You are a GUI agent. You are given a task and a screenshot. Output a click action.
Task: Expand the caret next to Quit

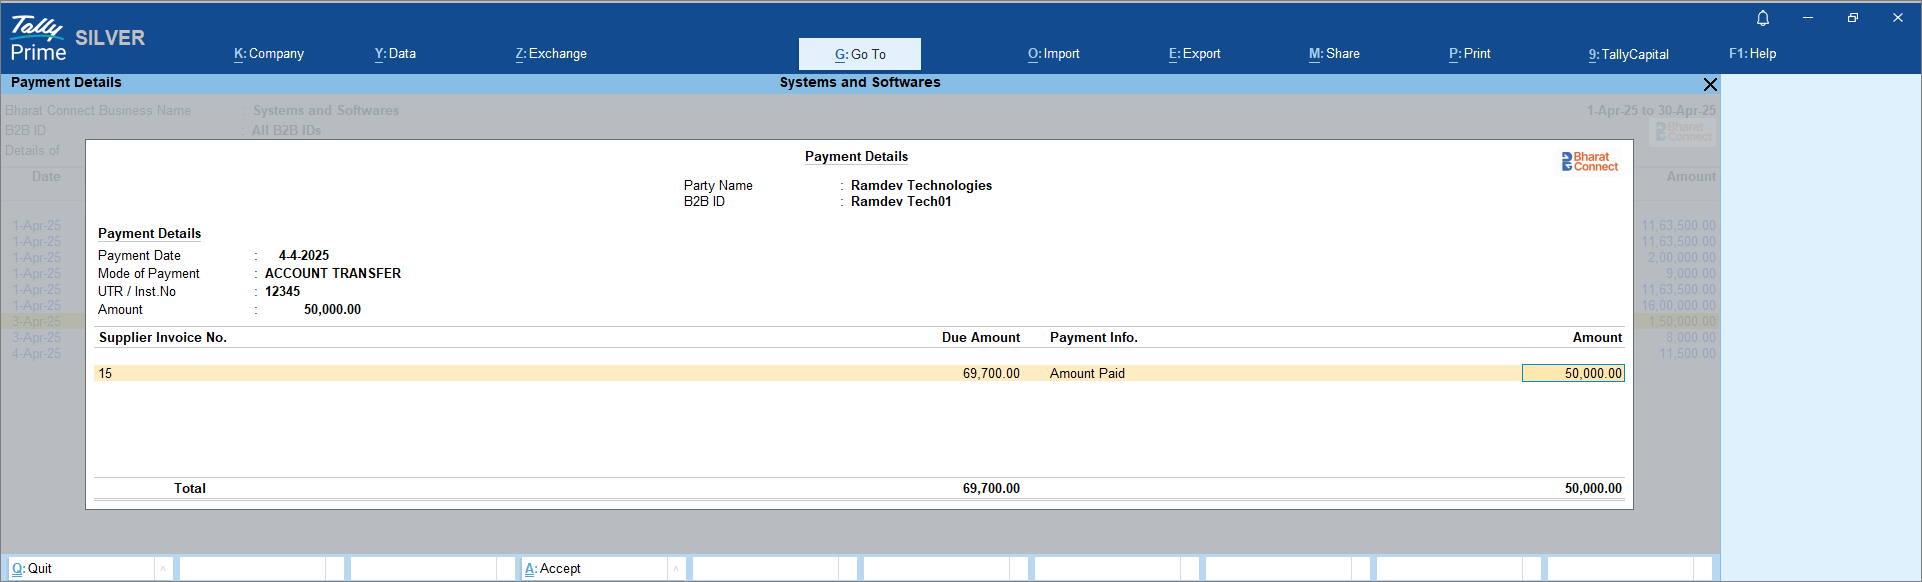tap(163, 569)
